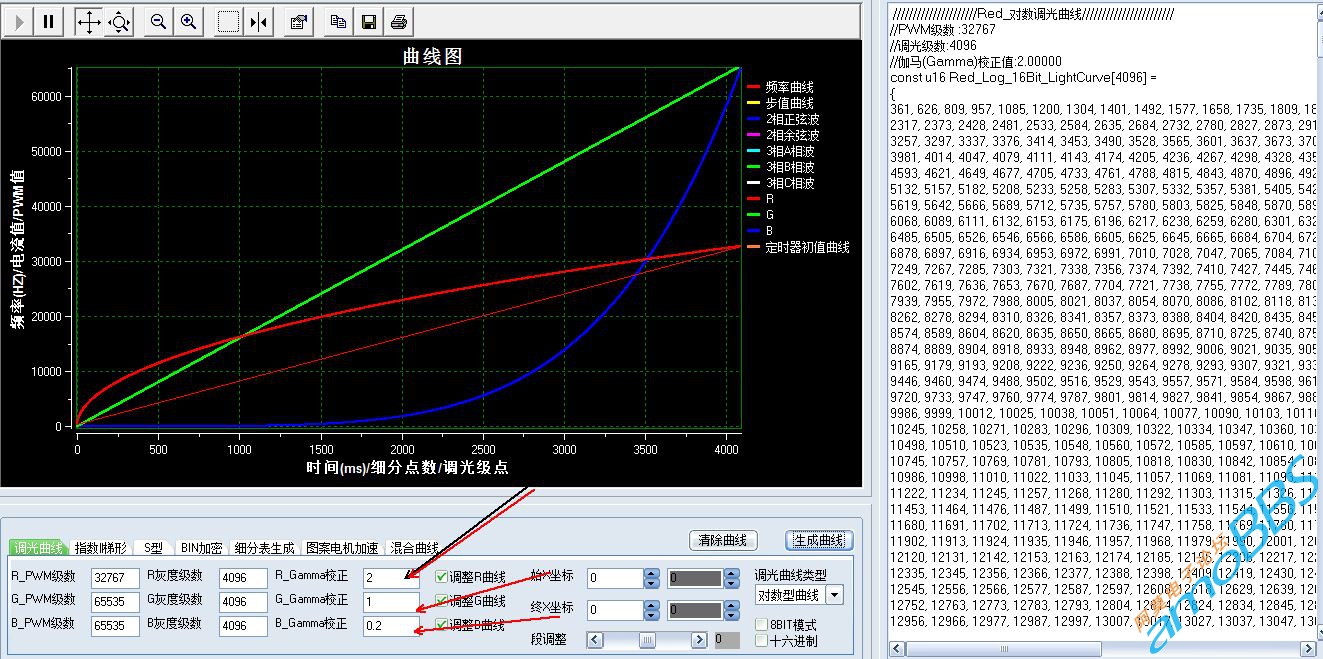This screenshot has width=1323, height=659.
Task: Click the play button in the chart toolbar
Action: pyautogui.click(x=20, y=21)
